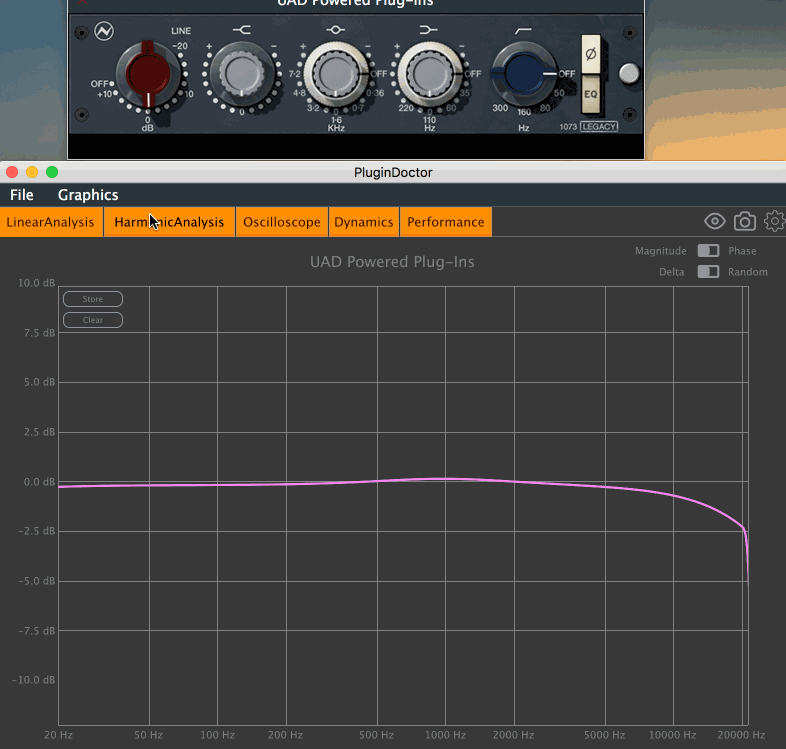The height and width of the screenshot is (749, 786).
Task: Click the 5000 Hz axis label
Action: (x=605, y=735)
